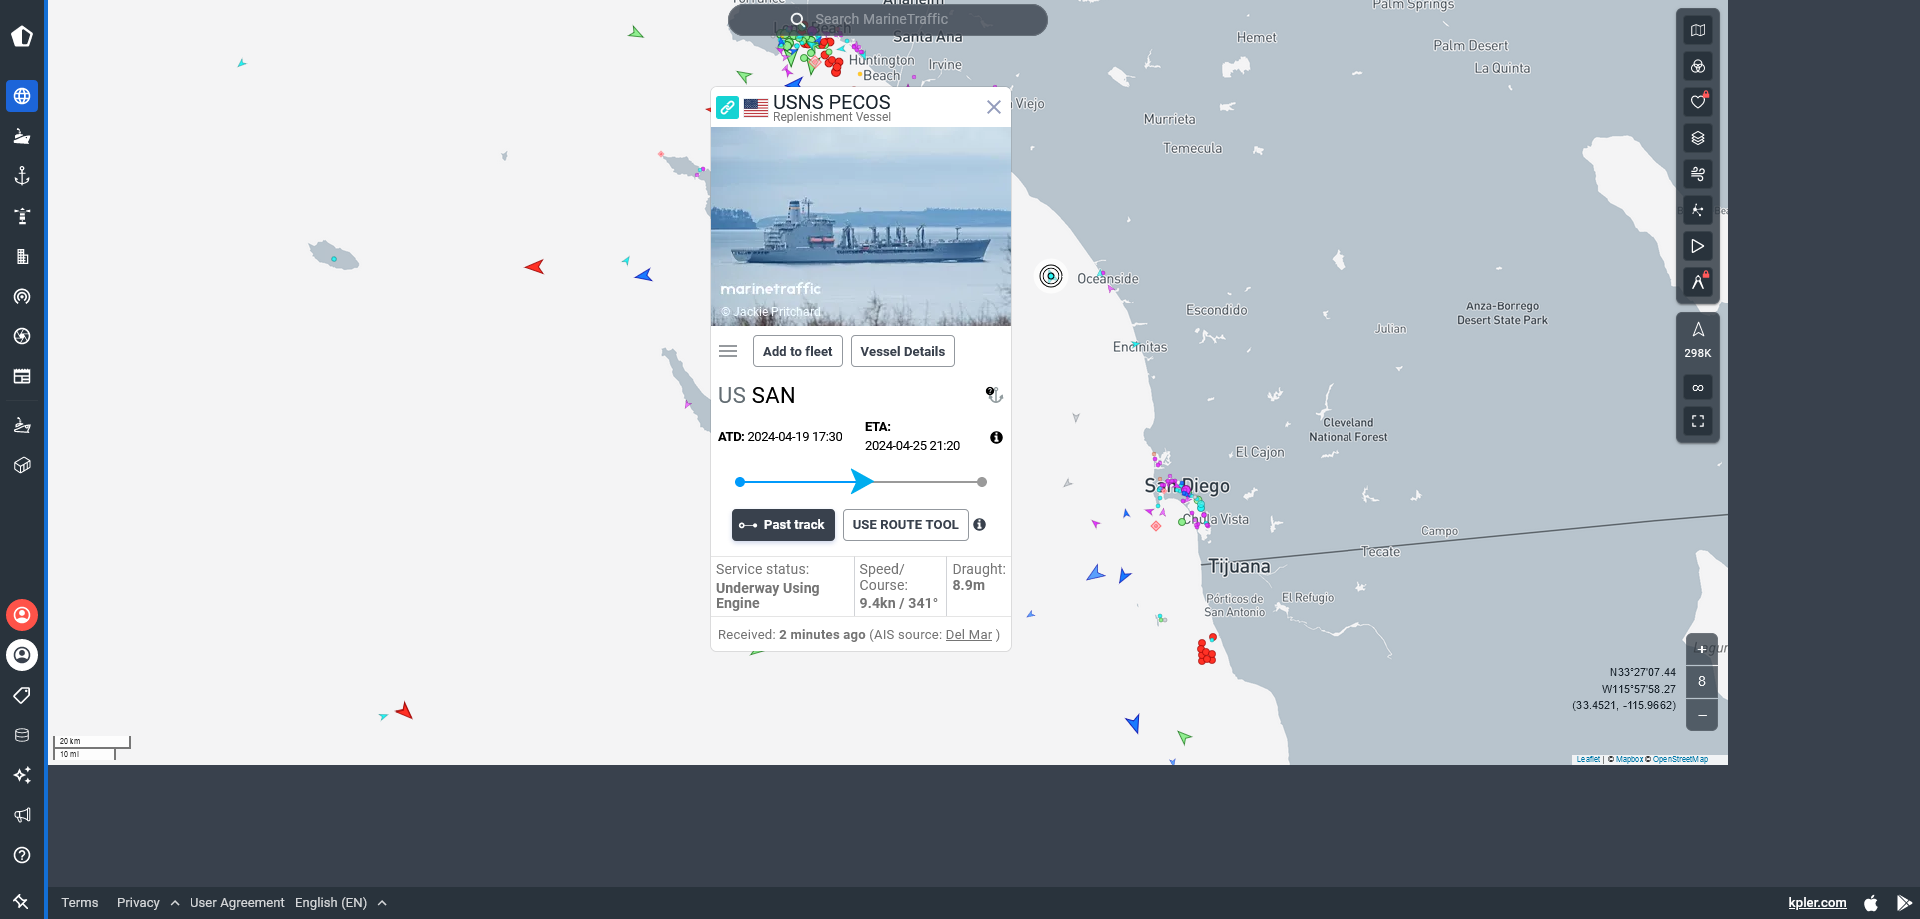
Task: Click the white profile avatar icon
Action: click(x=22, y=655)
